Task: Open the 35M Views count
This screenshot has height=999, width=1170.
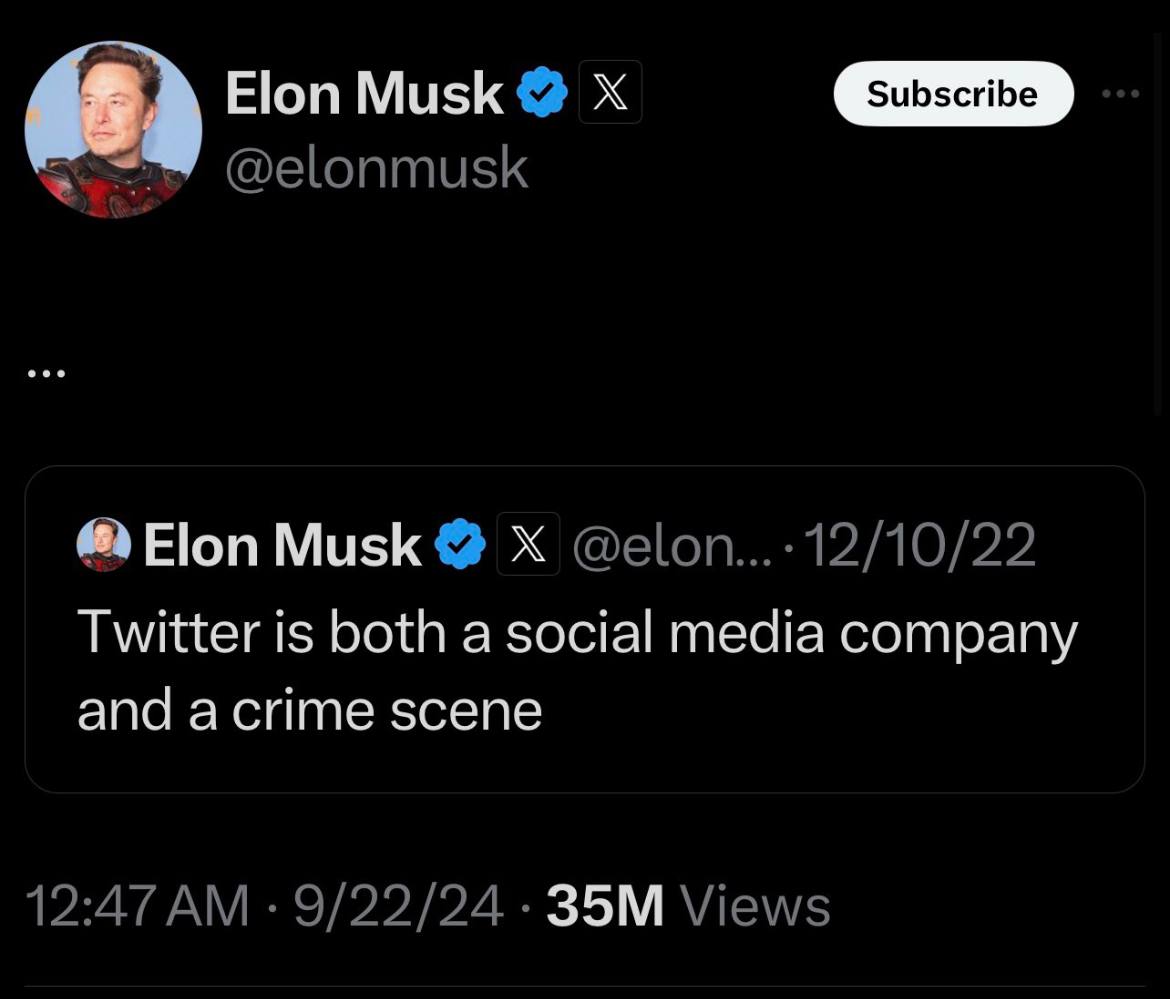Action: click(x=689, y=906)
